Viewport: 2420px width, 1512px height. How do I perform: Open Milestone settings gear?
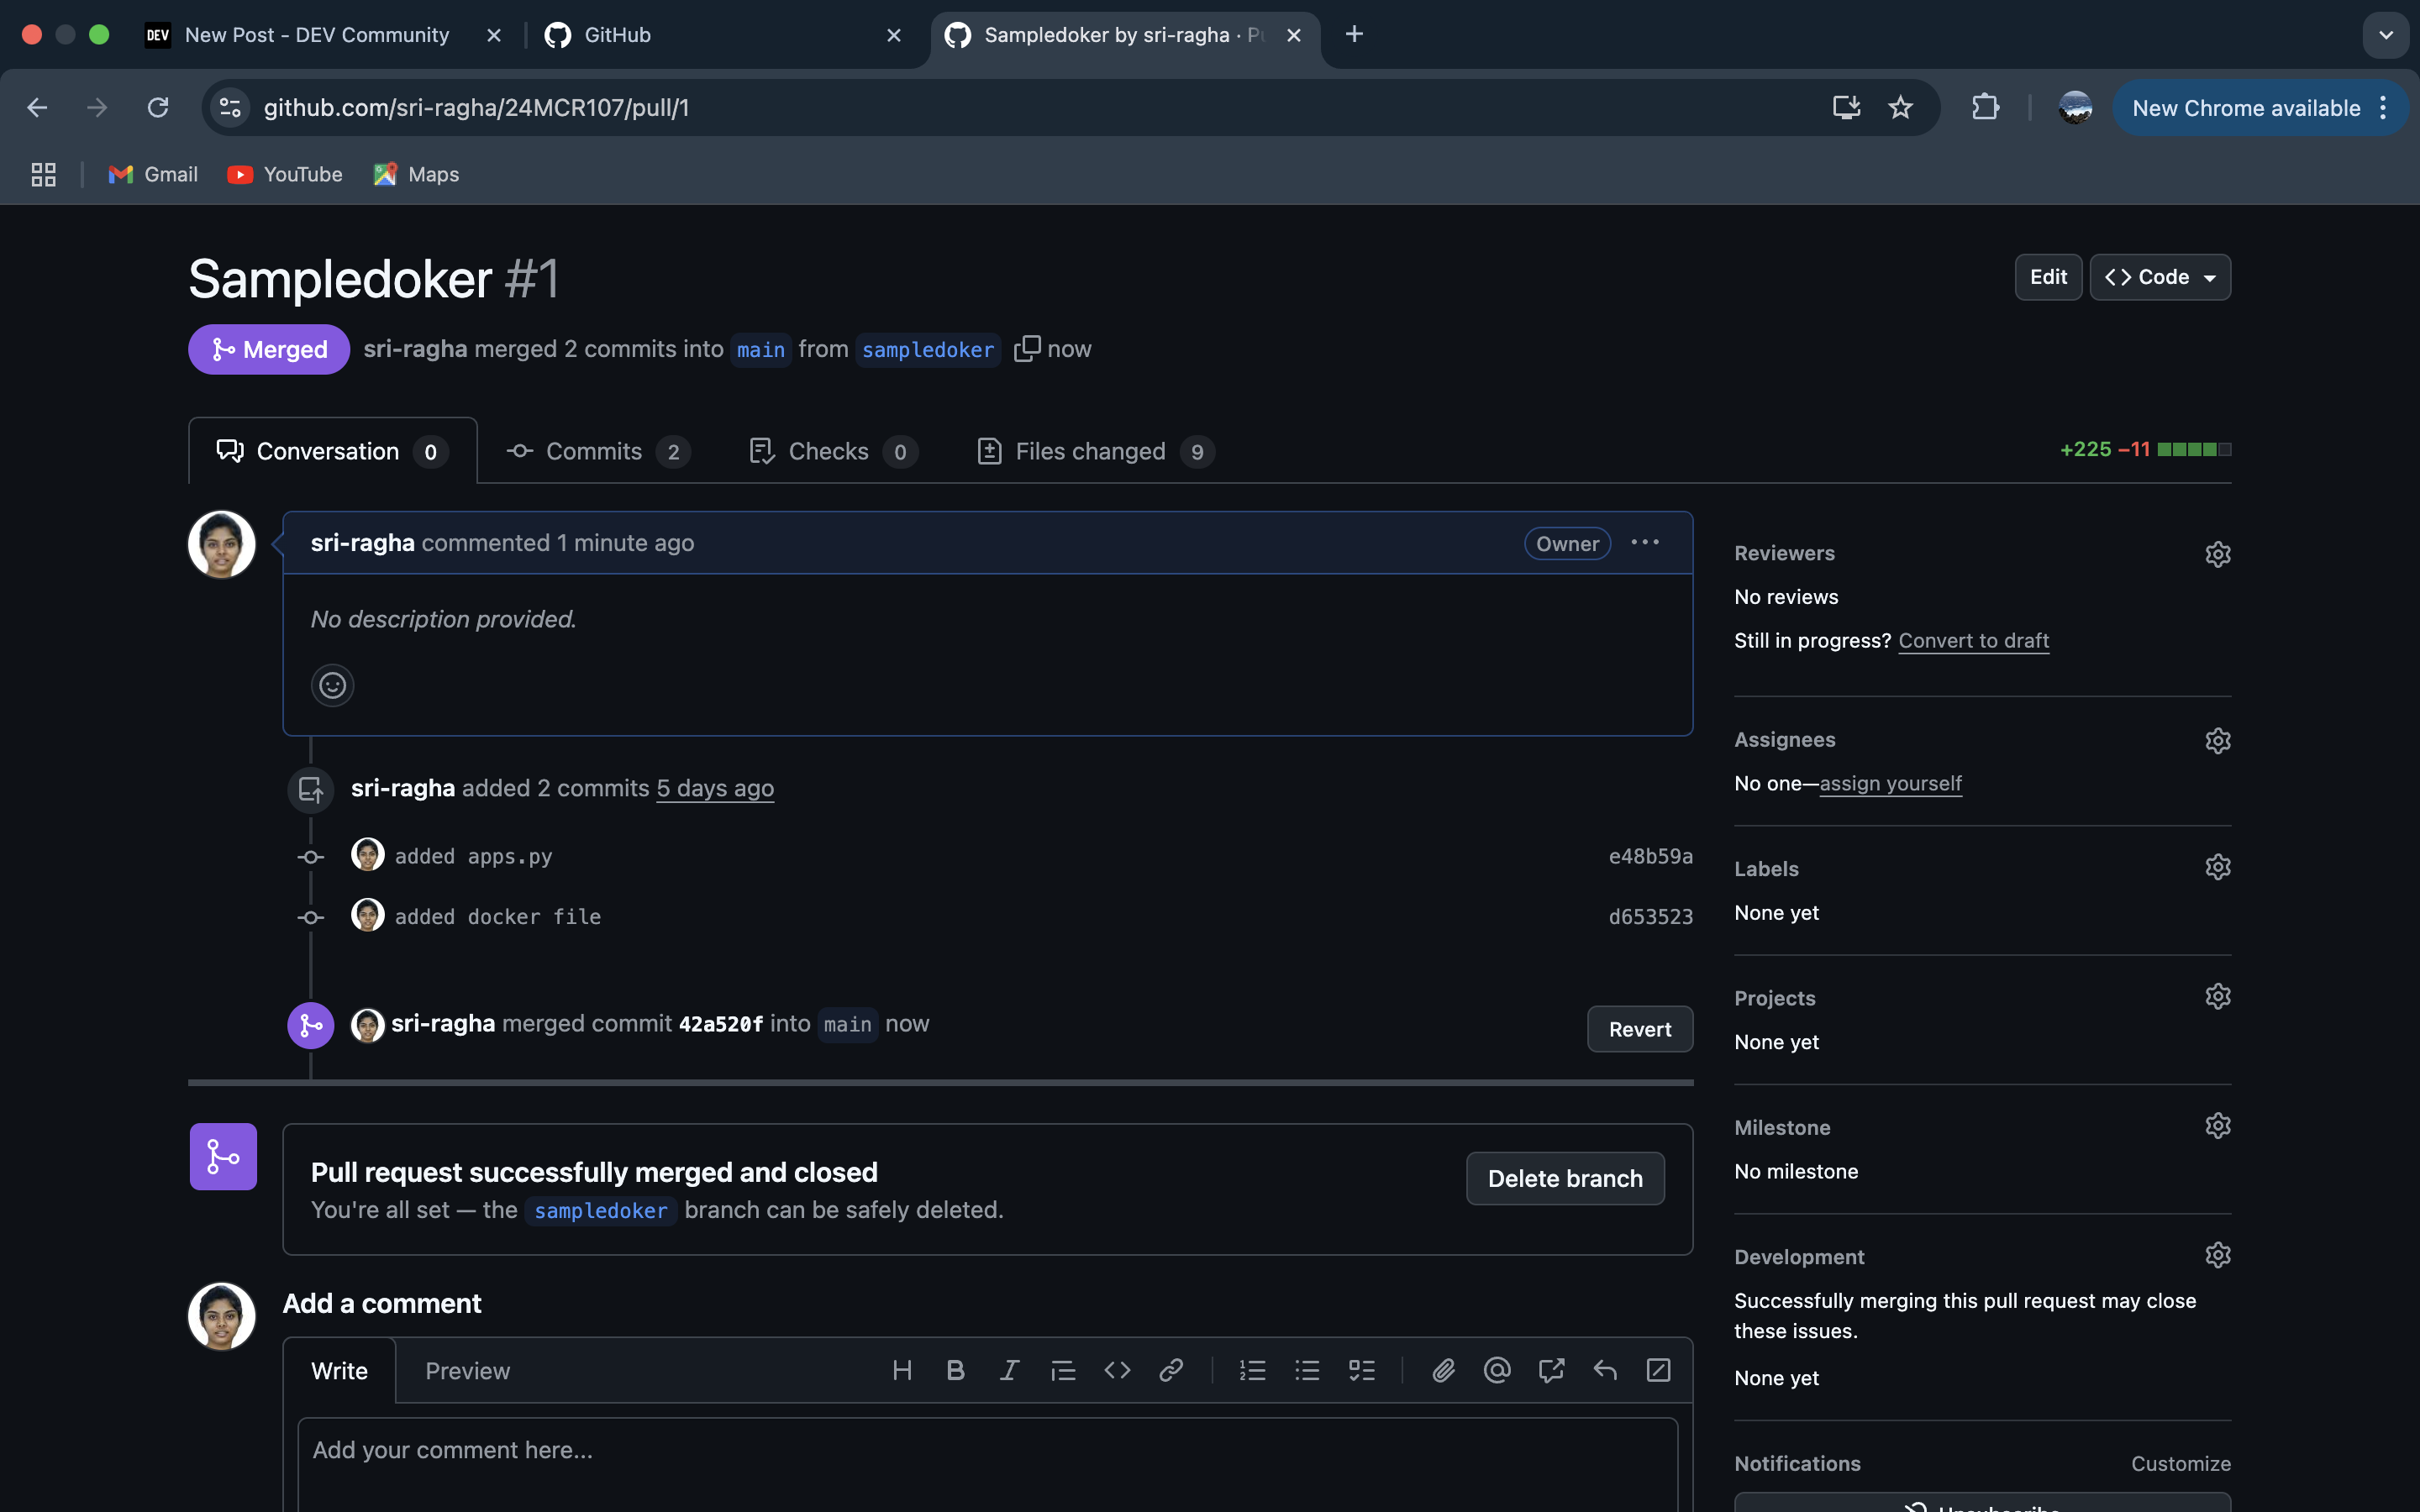pos(2217,1125)
